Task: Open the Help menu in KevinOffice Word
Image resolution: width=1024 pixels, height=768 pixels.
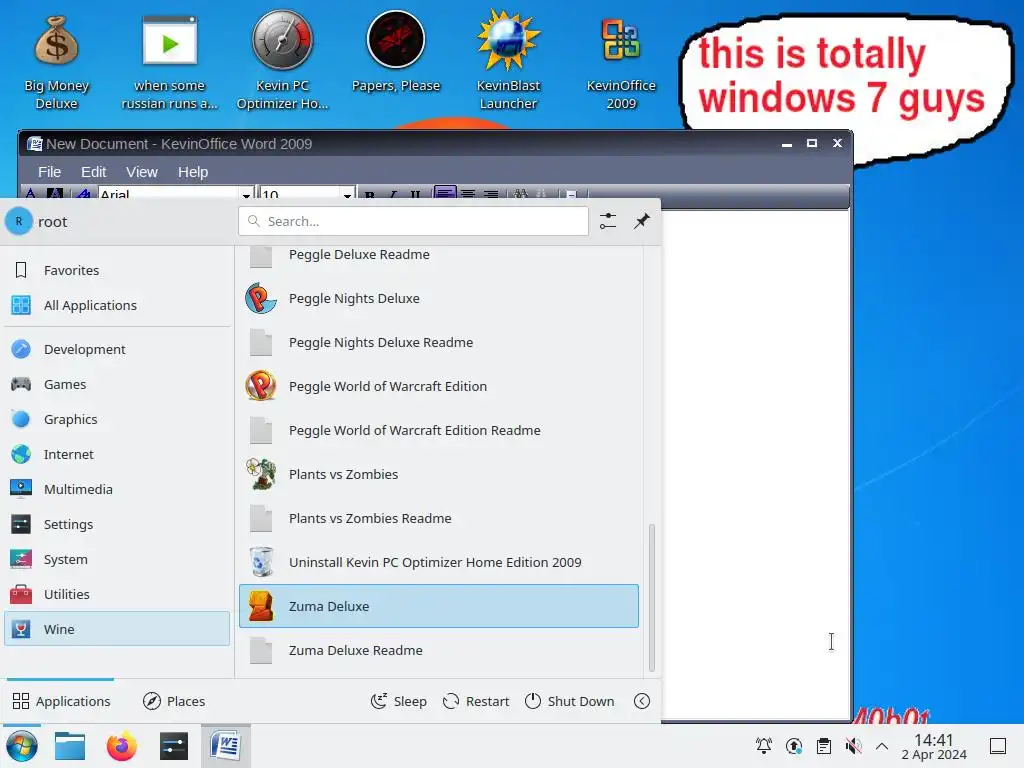Action: tap(193, 172)
